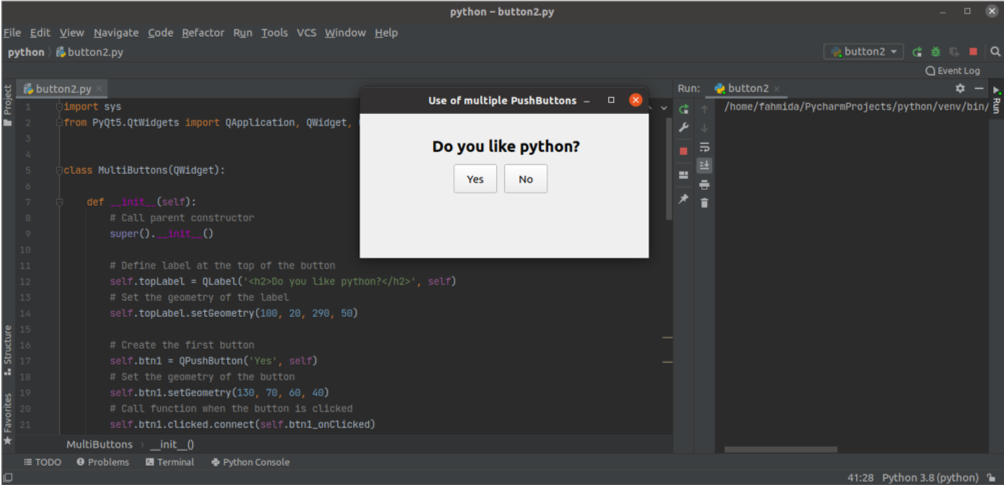This screenshot has width=1004, height=485.
Task: Stop the running process in Run panel
Action: [684, 151]
